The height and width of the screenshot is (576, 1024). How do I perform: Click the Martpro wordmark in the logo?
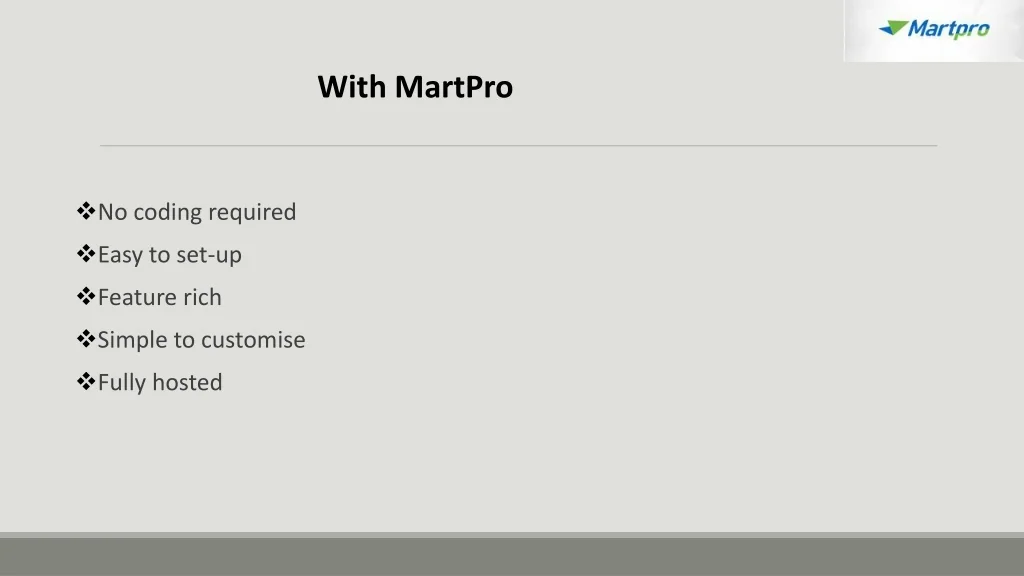(949, 29)
